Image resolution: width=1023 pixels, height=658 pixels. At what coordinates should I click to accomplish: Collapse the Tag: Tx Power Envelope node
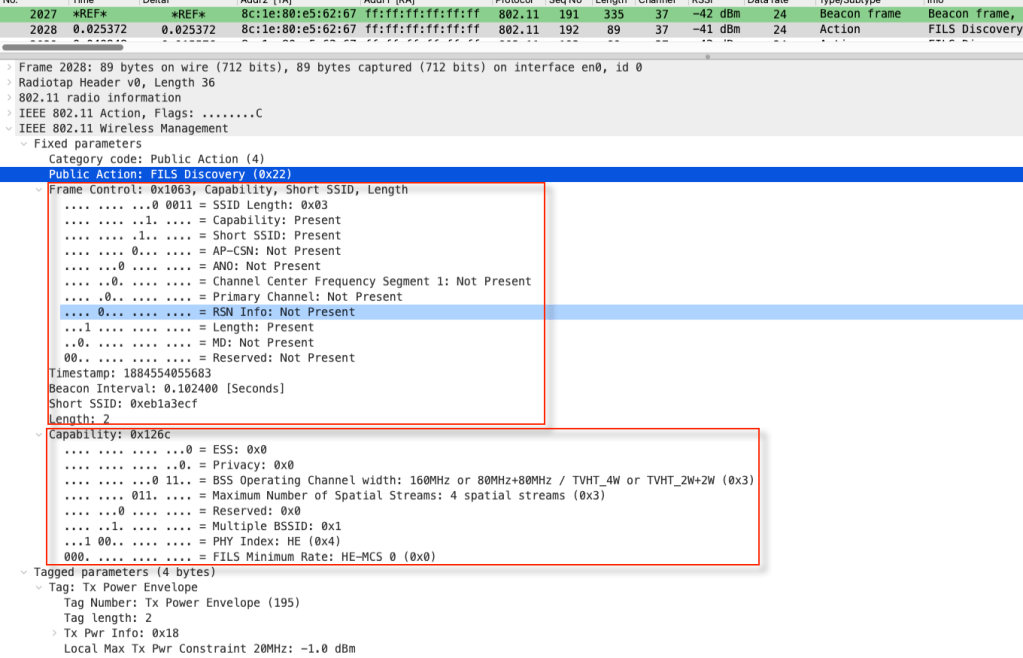(40, 587)
